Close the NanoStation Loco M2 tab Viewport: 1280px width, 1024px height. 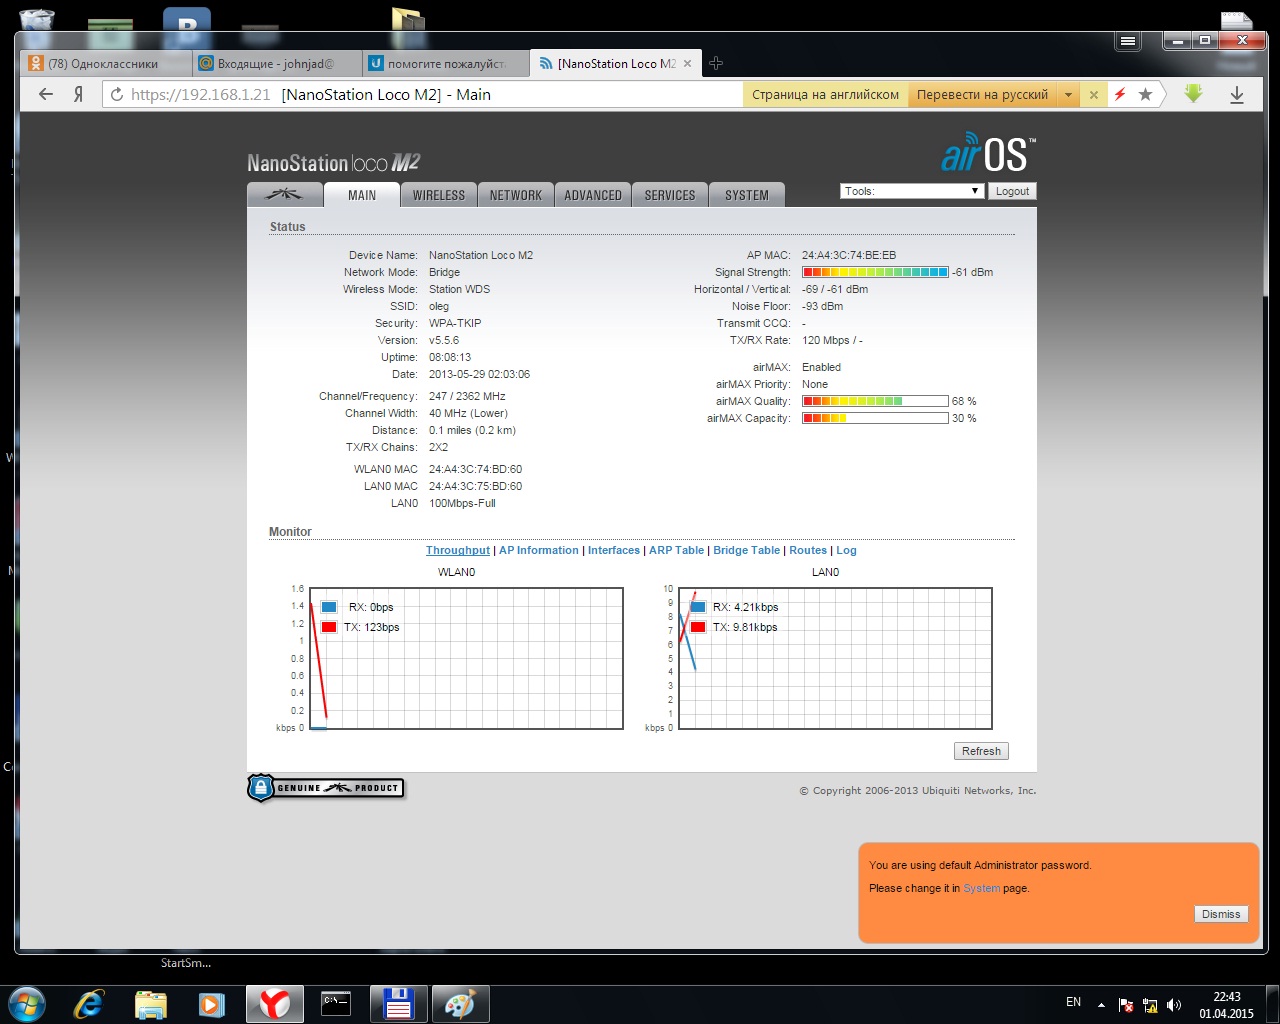click(x=687, y=63)
